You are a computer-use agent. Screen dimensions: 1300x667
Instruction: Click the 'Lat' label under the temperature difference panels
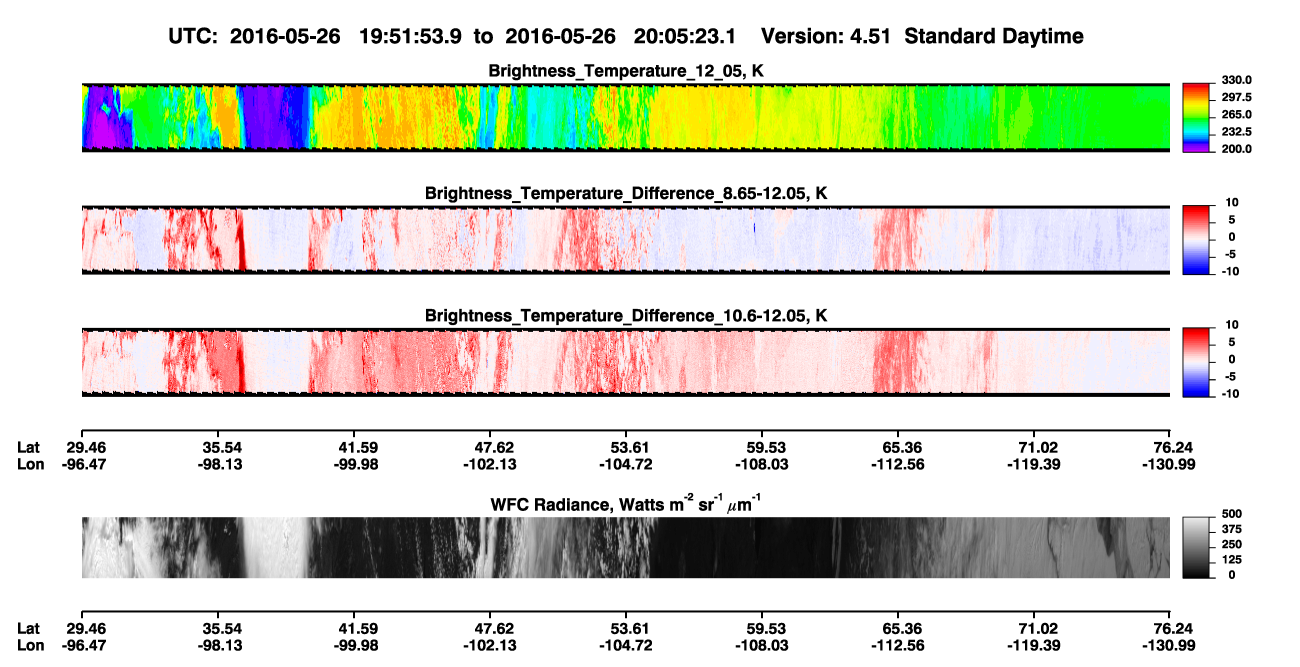click(28, 448)
